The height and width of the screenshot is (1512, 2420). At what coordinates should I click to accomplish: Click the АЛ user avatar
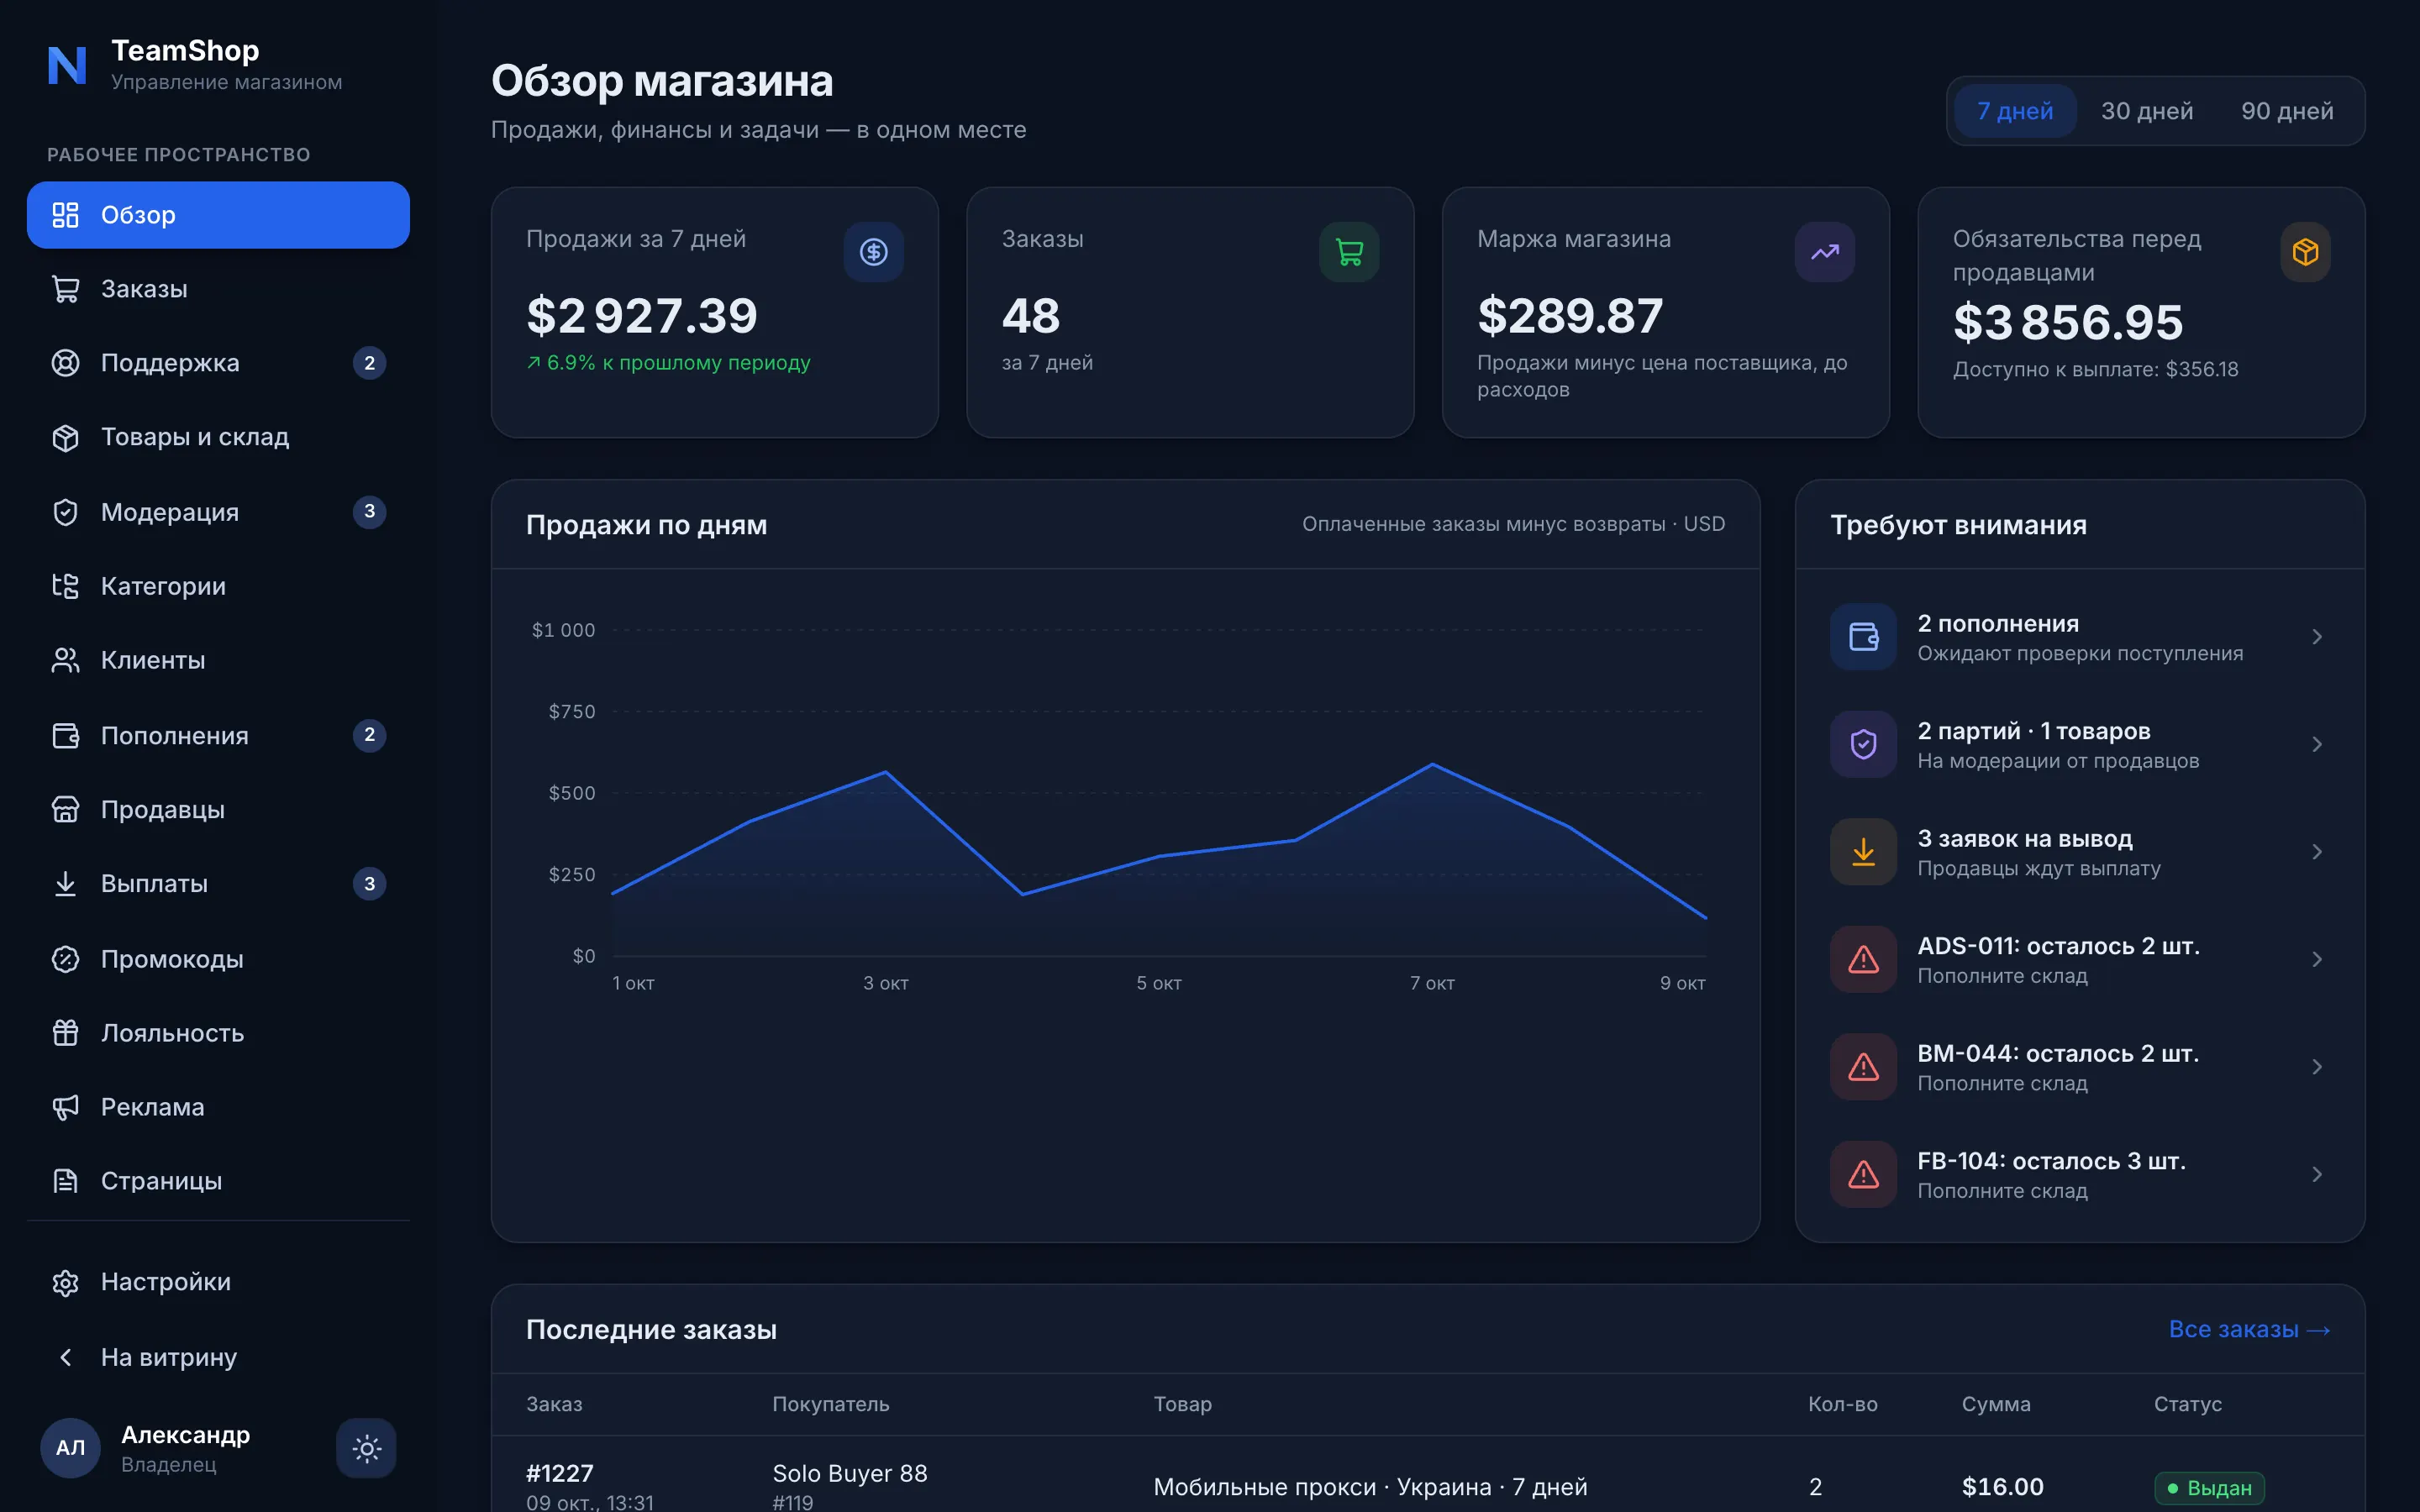click(70, 1448)
